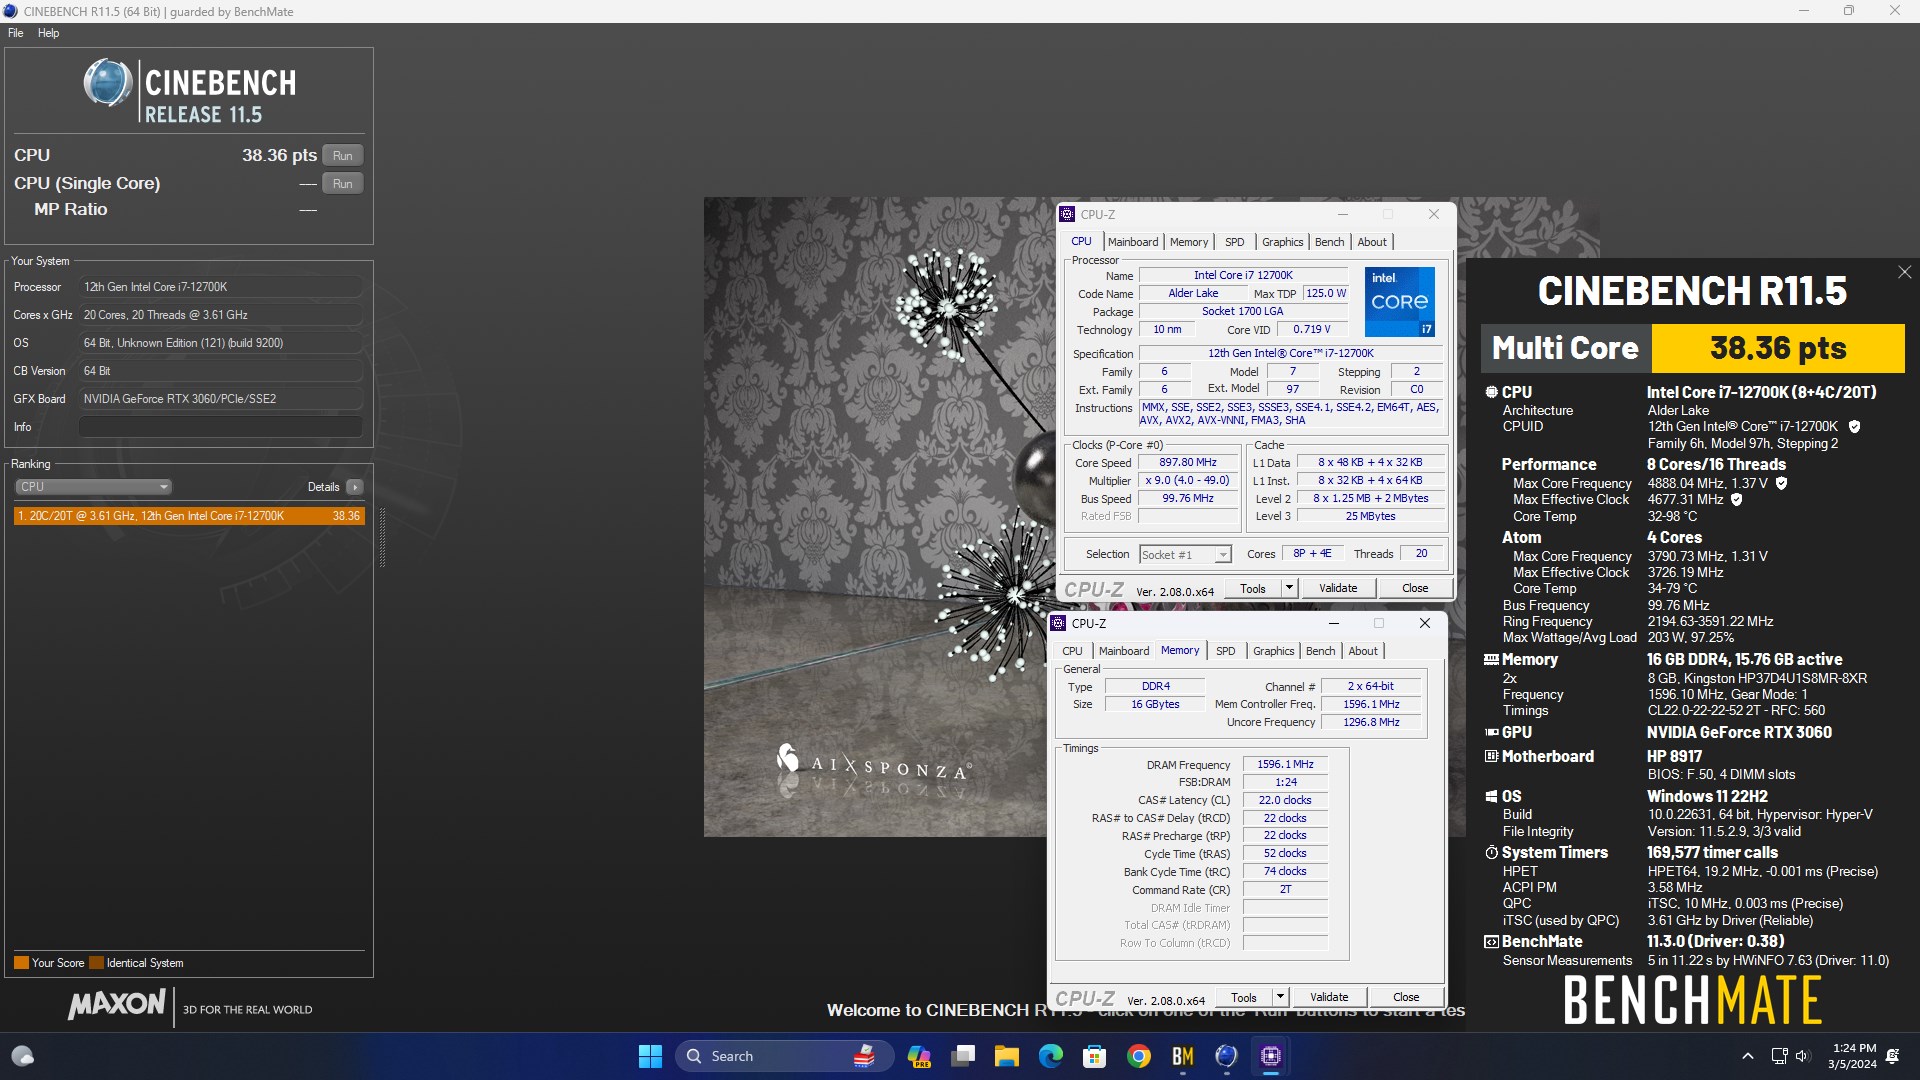Open Microsoft Store from taskbar
The width and height of the screenshot is (1920, 1080).
1095,1056
